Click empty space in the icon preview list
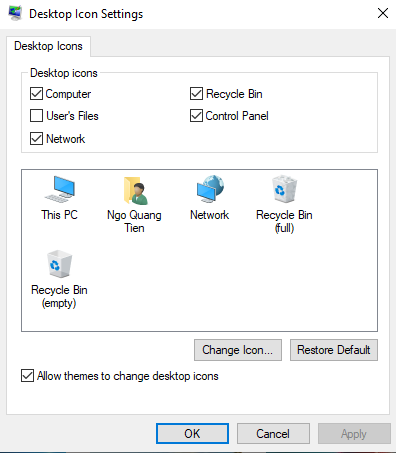The width and height of the screenshot is (396, 453). click(x=233, y=283)
